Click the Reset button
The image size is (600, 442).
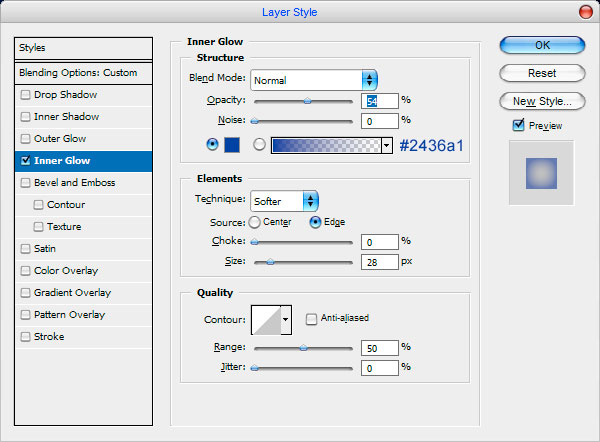(542, 73)
